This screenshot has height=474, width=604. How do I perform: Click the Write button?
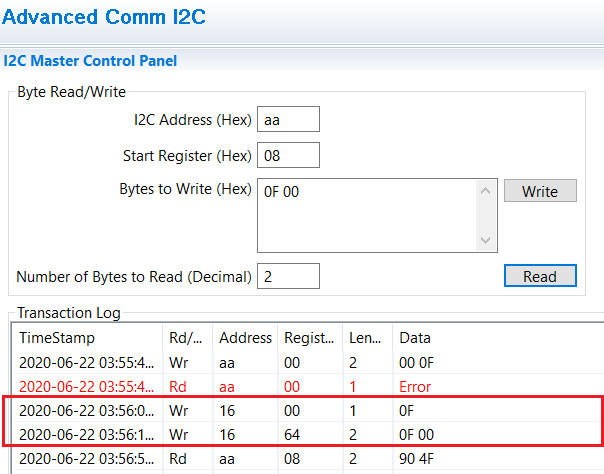[540, 191]
